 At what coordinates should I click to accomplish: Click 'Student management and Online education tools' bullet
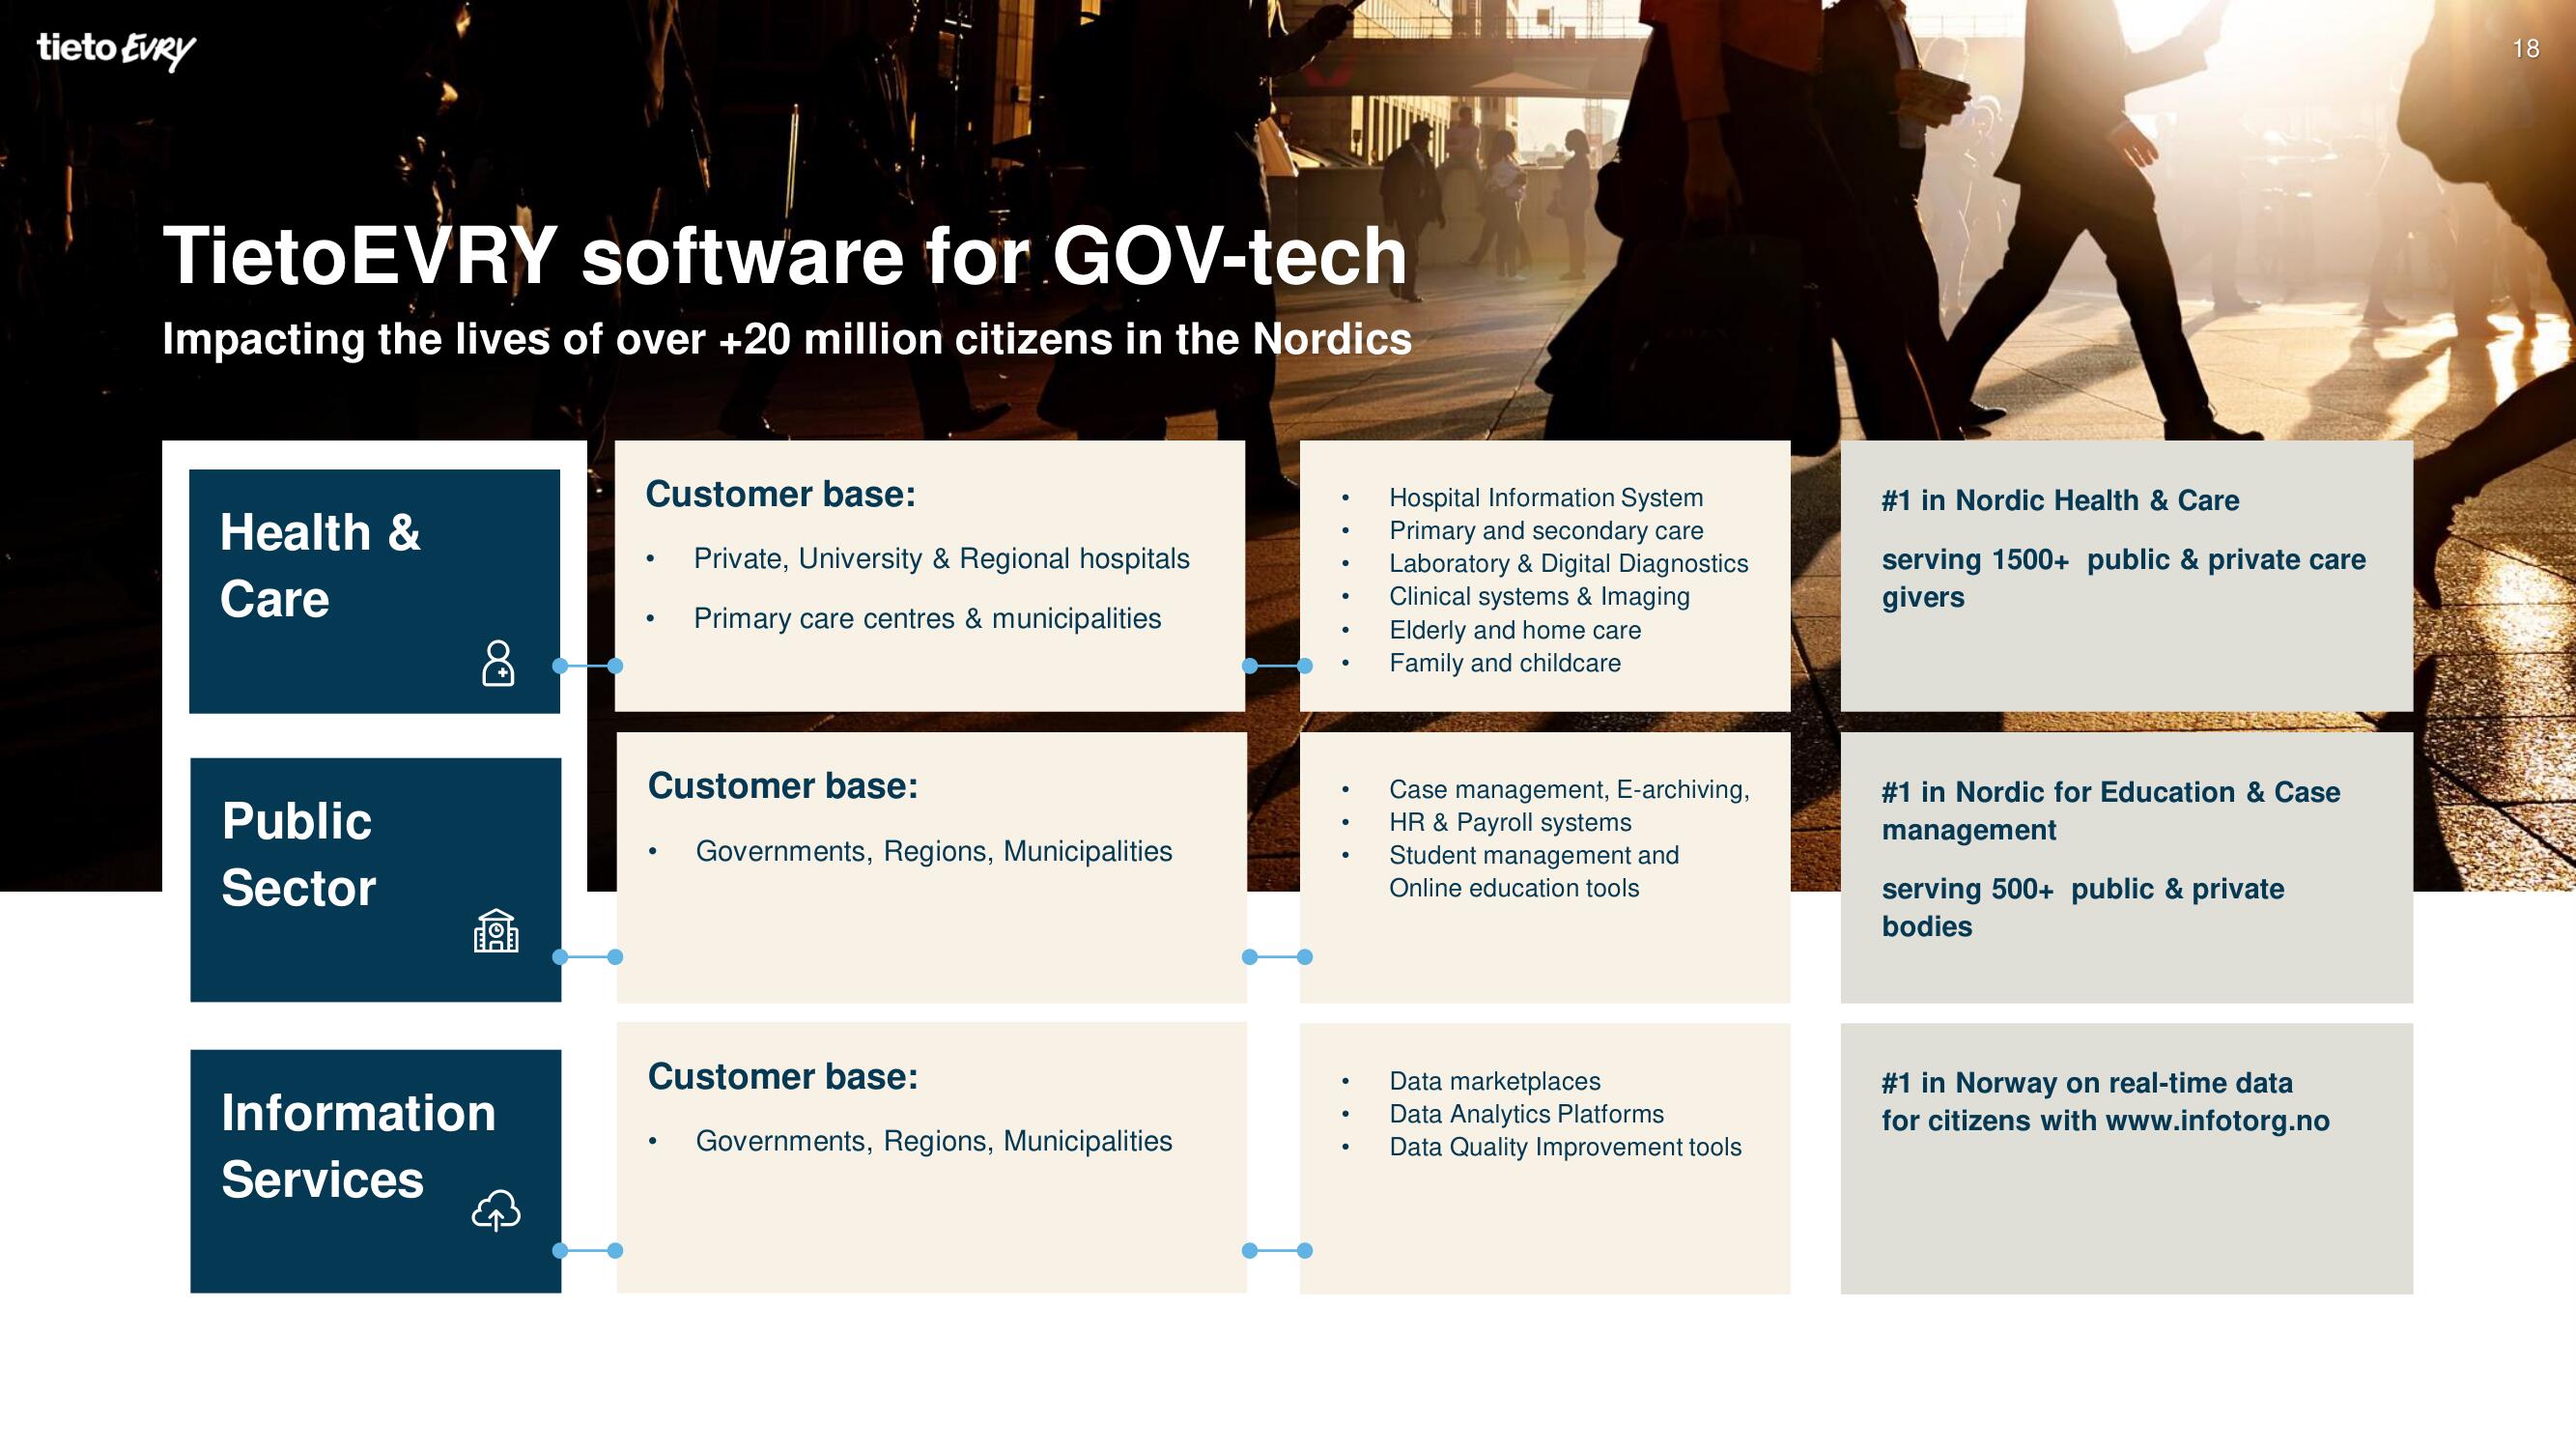pos(1533,872)
